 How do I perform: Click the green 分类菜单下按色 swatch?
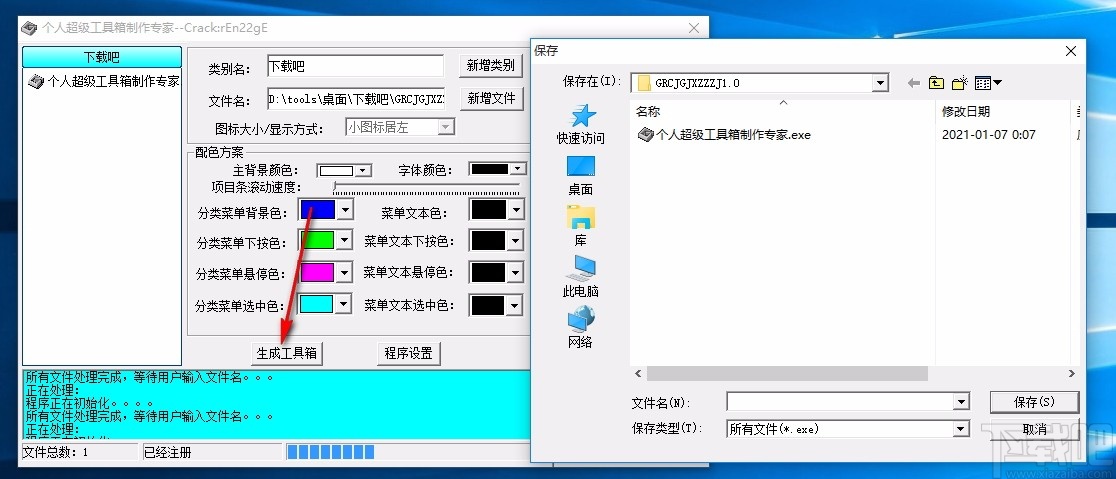click(x=317, y=241)
